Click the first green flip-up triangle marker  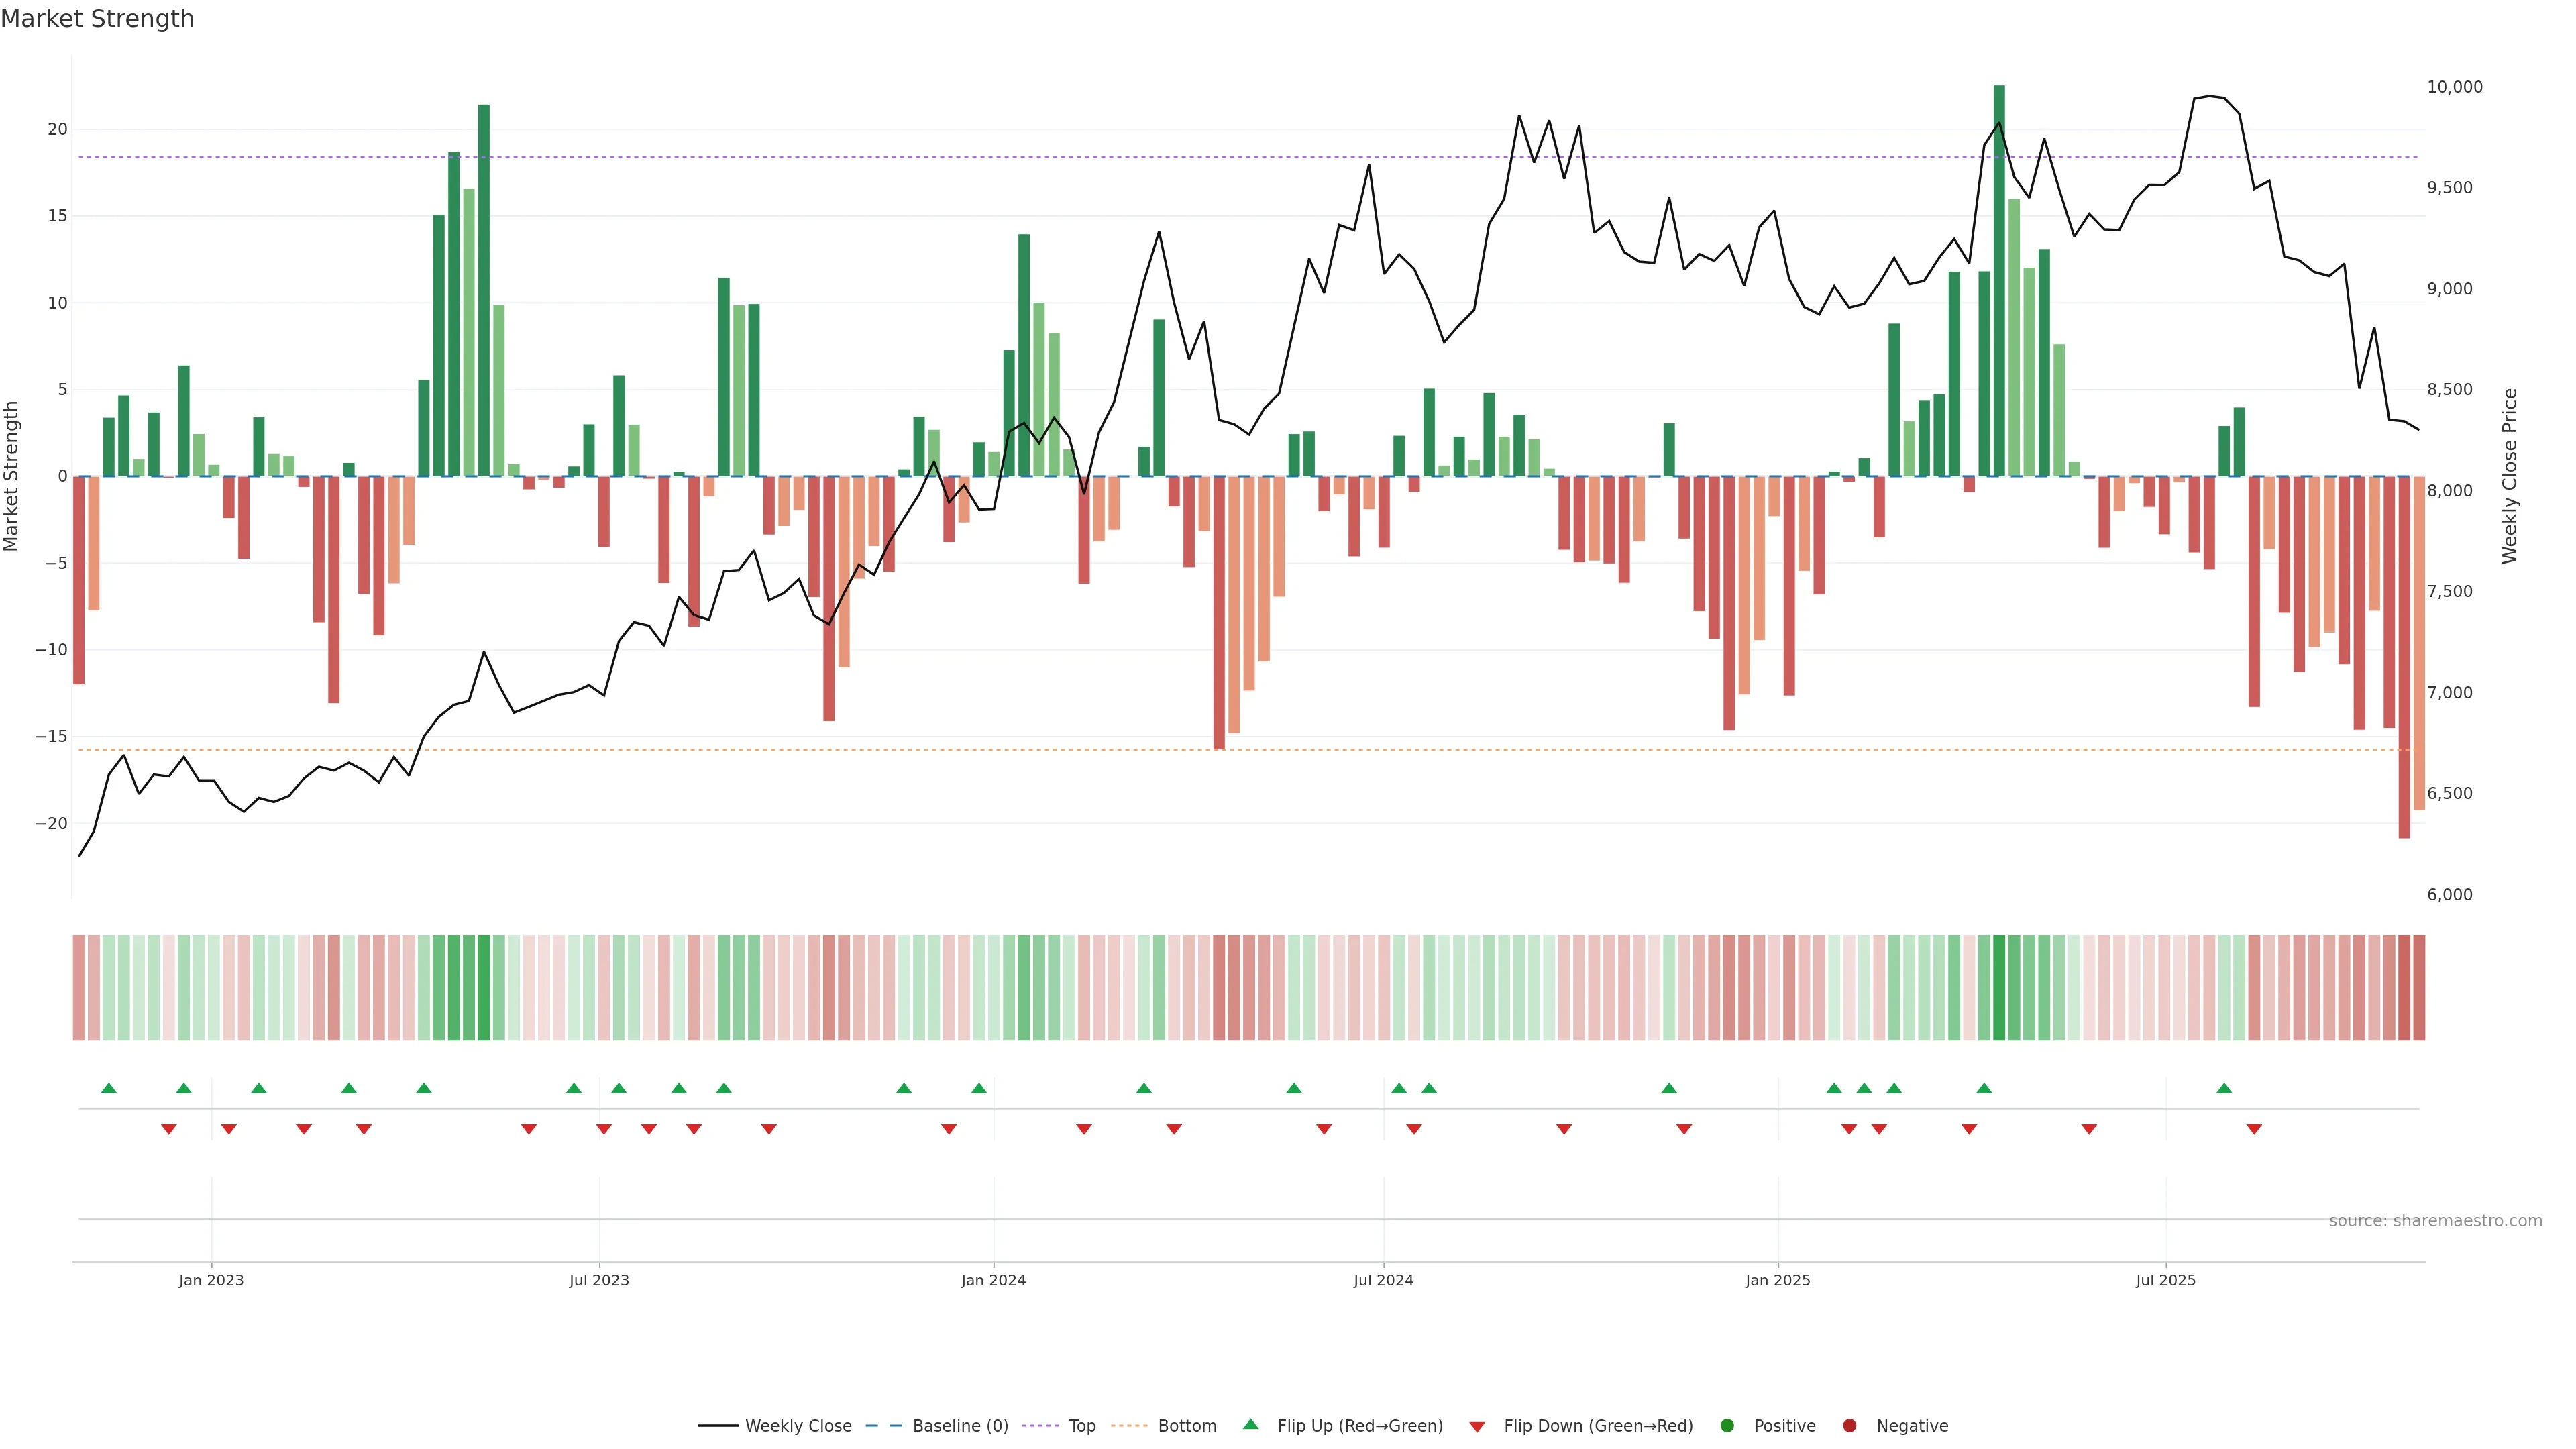click(109, 1088)
